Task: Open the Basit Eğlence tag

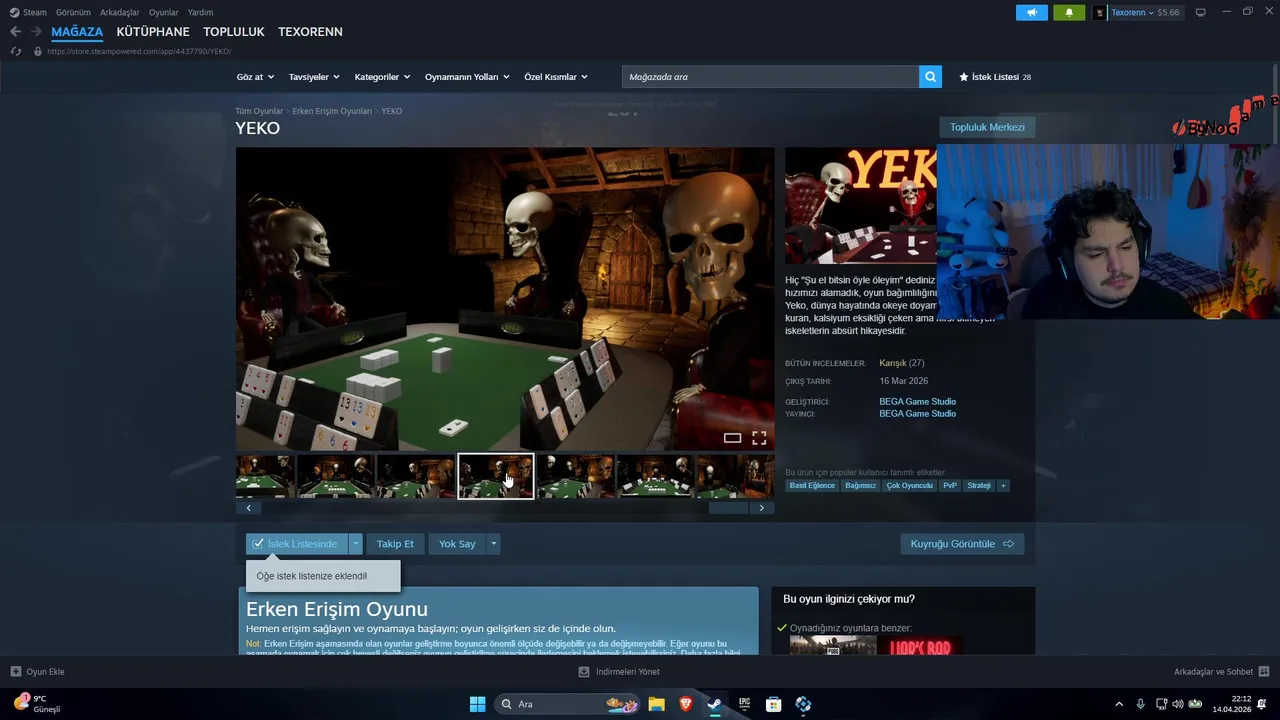Action: click(812, 486)
